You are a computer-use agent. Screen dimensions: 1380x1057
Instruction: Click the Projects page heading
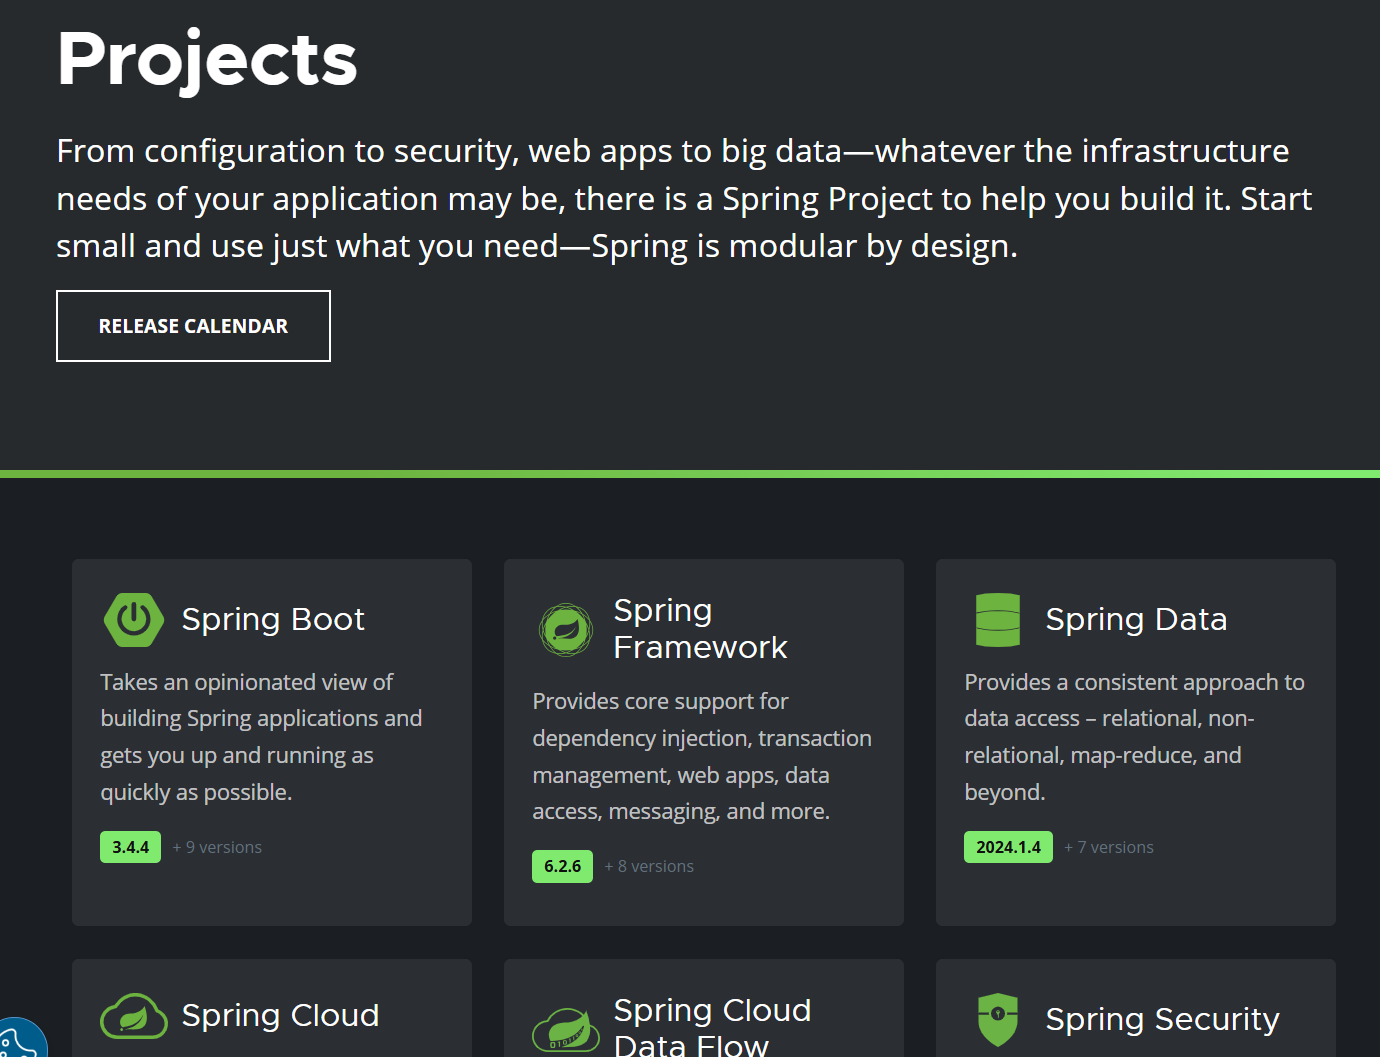click(207, 60)
